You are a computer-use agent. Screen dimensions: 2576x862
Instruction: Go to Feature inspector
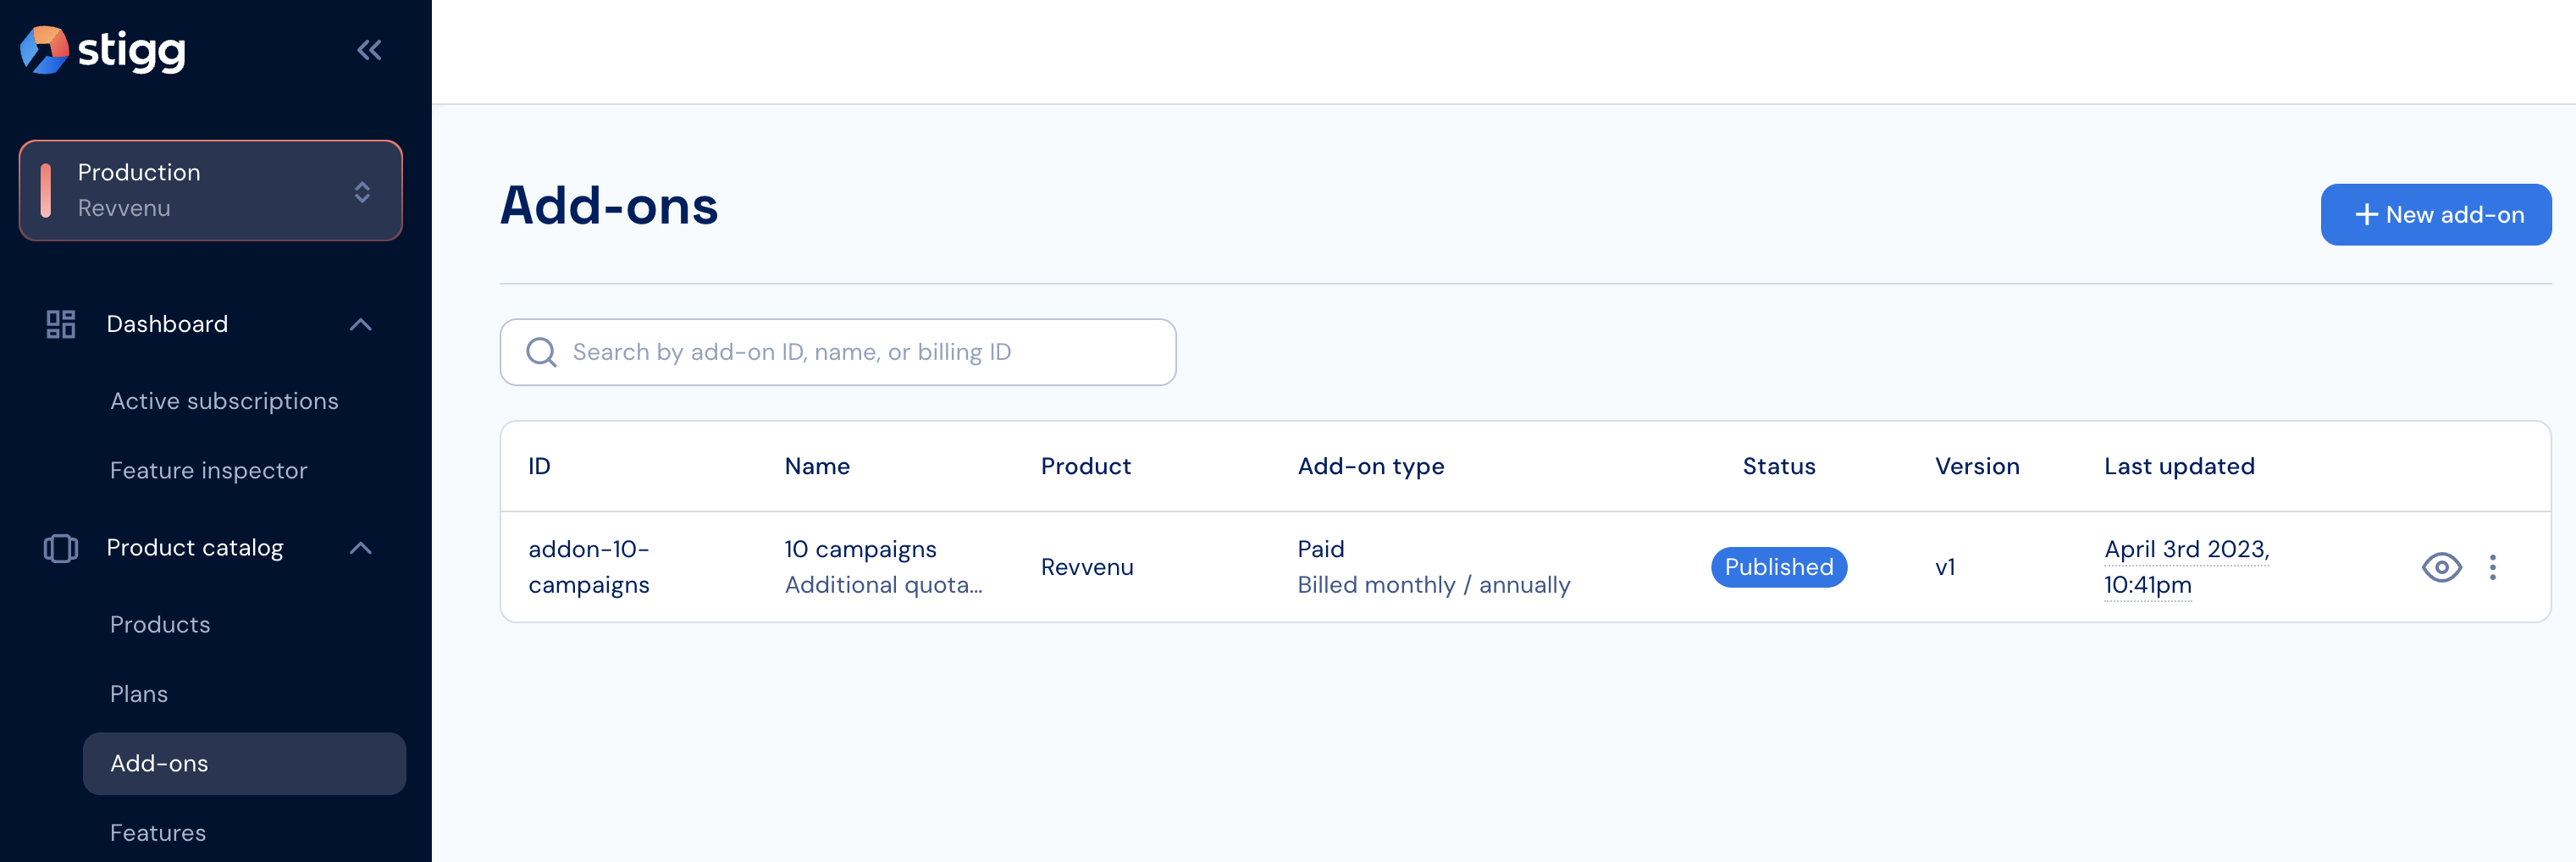pos(208,470)
